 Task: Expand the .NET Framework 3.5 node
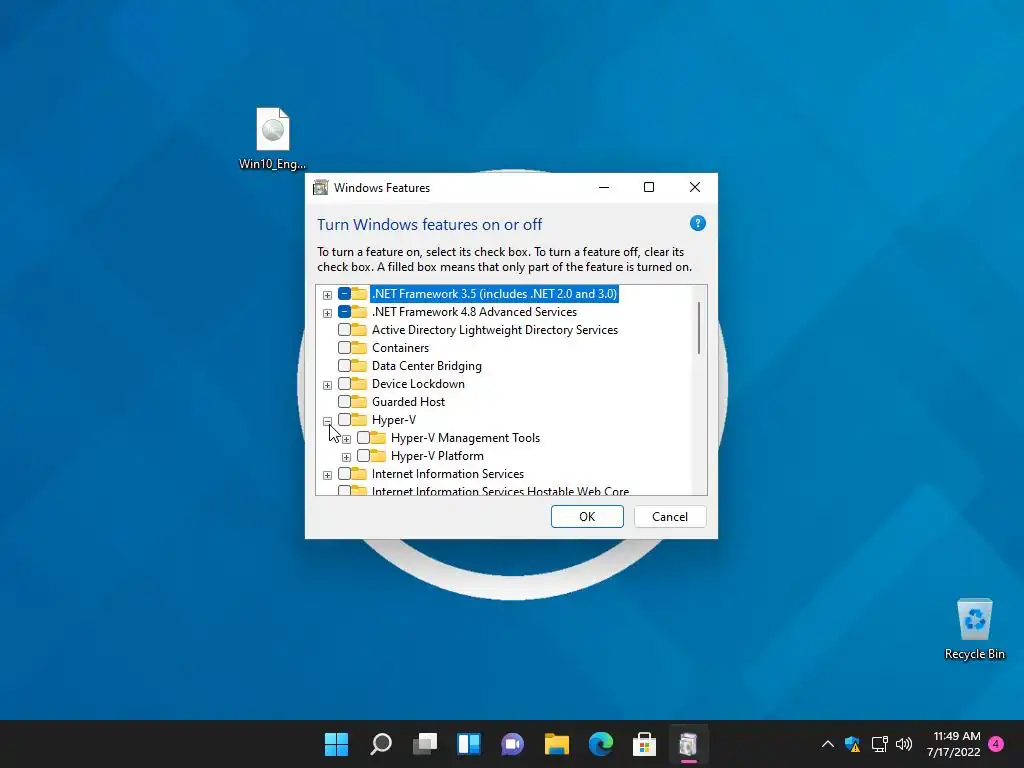coord(327,295)
